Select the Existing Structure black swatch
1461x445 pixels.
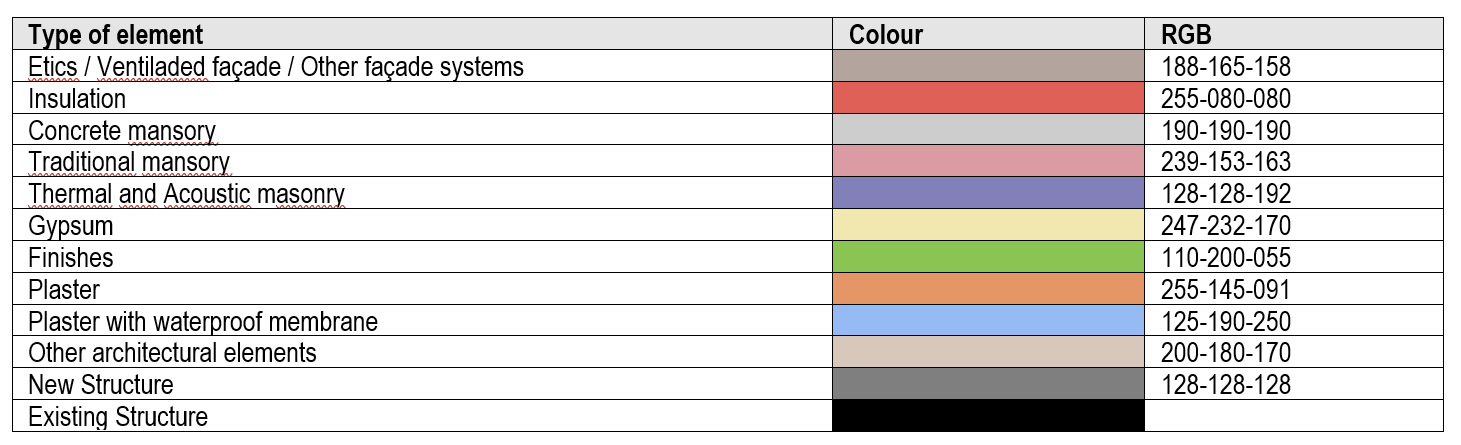coord(988,416)
